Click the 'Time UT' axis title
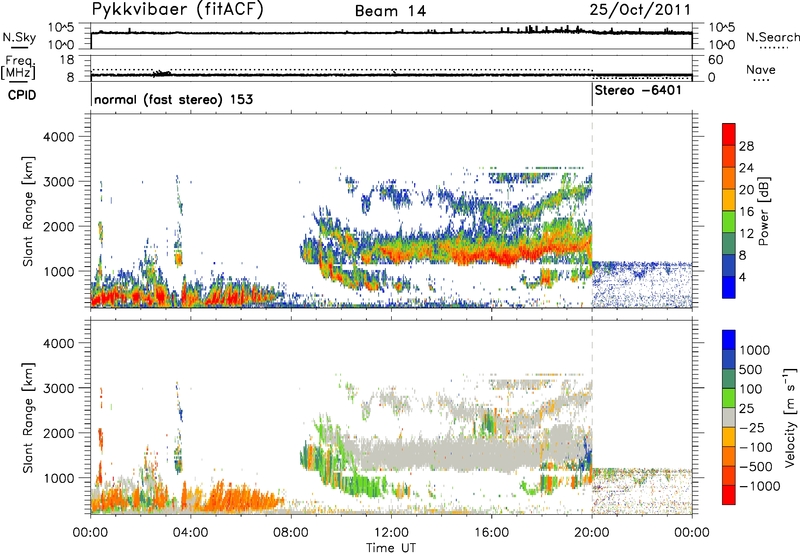 391,548
